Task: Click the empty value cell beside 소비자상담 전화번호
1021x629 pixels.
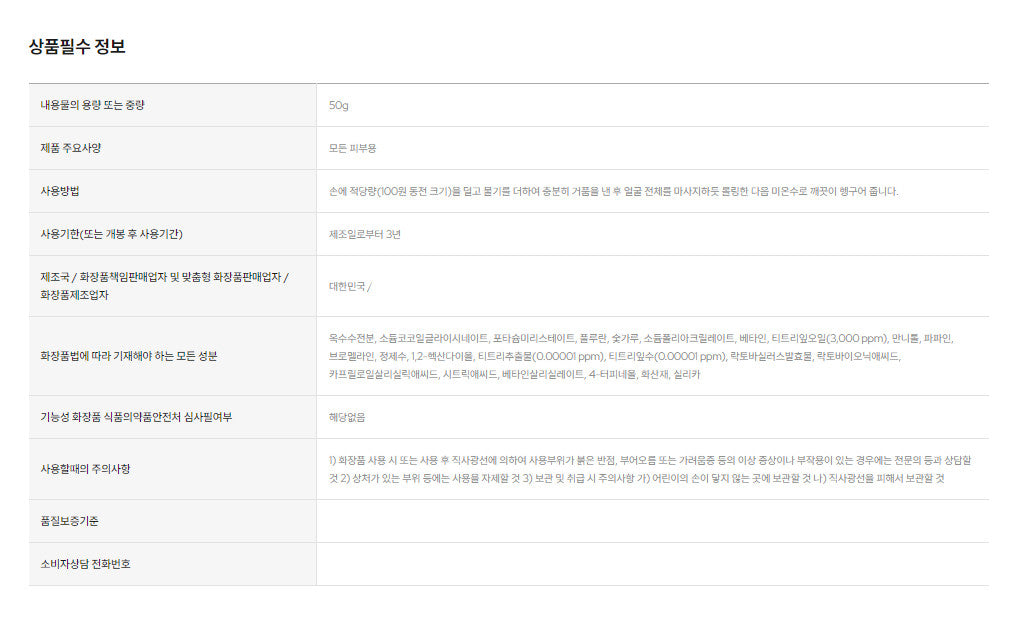Action: [652, 564]
